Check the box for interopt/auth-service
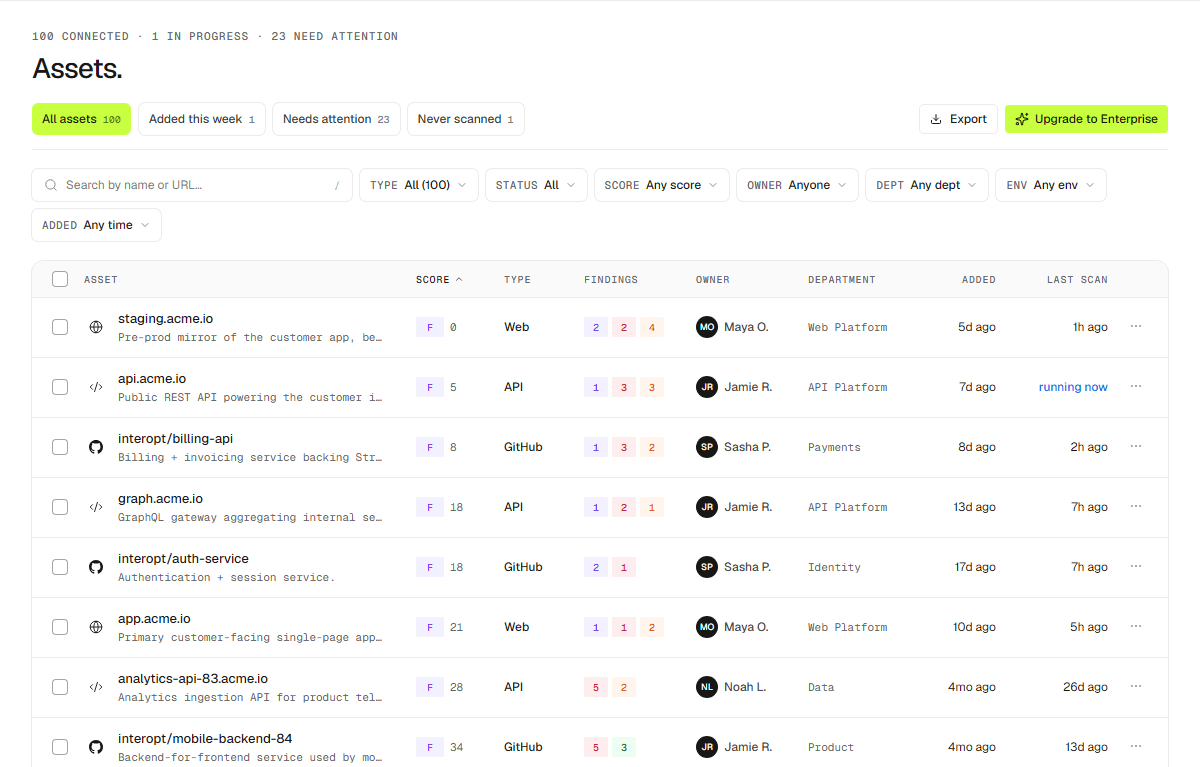Image resolution: width=1200 pixels, height=767 pixels. (60, 567)
